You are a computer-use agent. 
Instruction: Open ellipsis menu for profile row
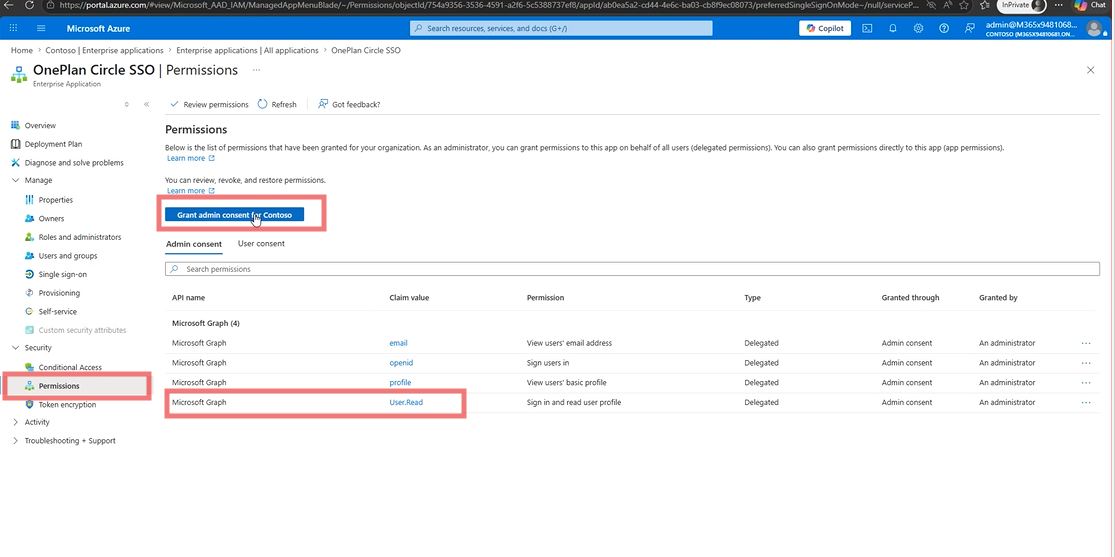(x=1086, y=383)
